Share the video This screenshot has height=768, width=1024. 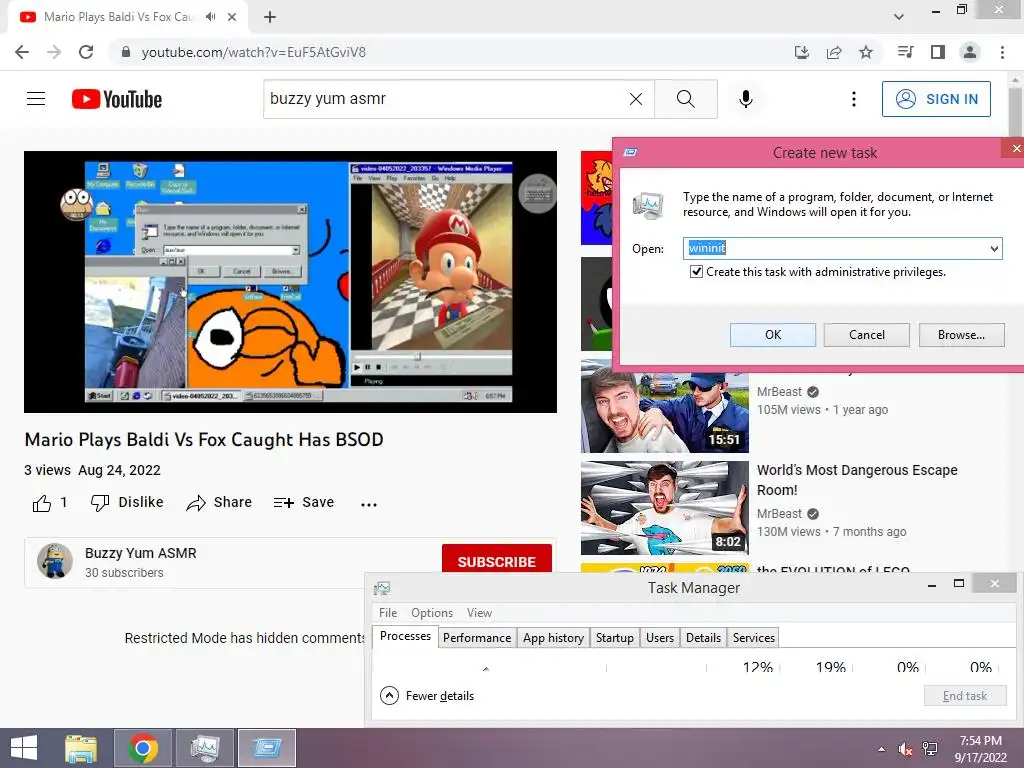click(219, 502)
